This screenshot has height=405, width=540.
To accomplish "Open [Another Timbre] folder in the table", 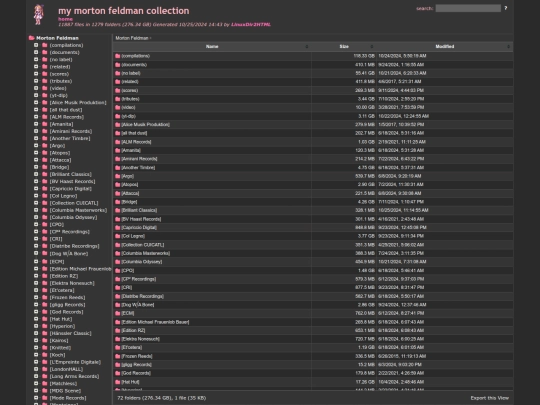I will click(138, 167).
